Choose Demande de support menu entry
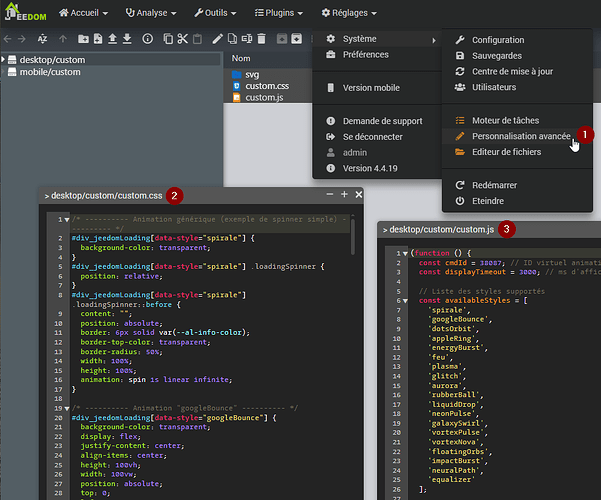This screenshot has height=500, width=601. point(377,121)
